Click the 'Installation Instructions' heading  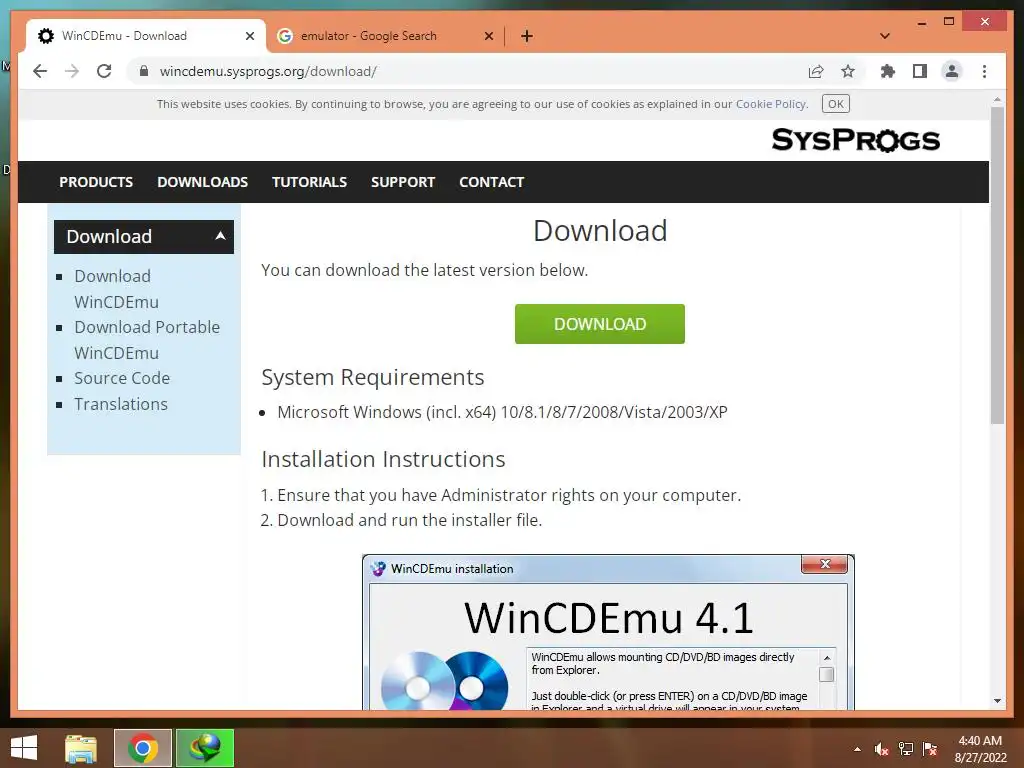[x=383, y=459]
